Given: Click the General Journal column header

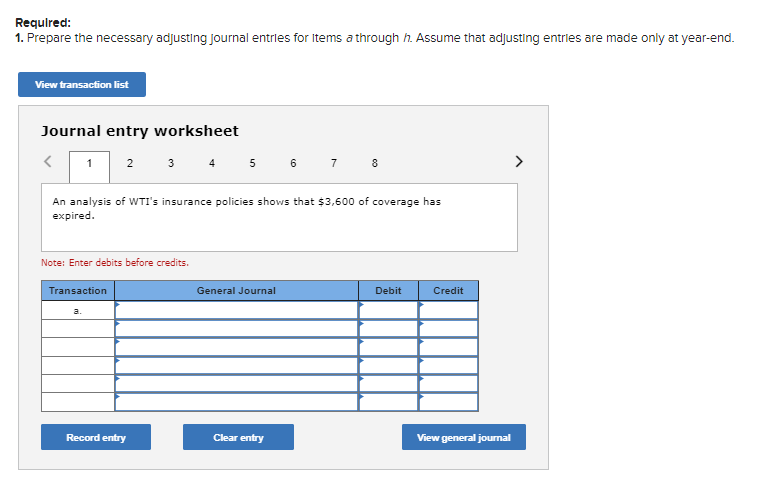Looking at the screenshot, I should [237, 291].
